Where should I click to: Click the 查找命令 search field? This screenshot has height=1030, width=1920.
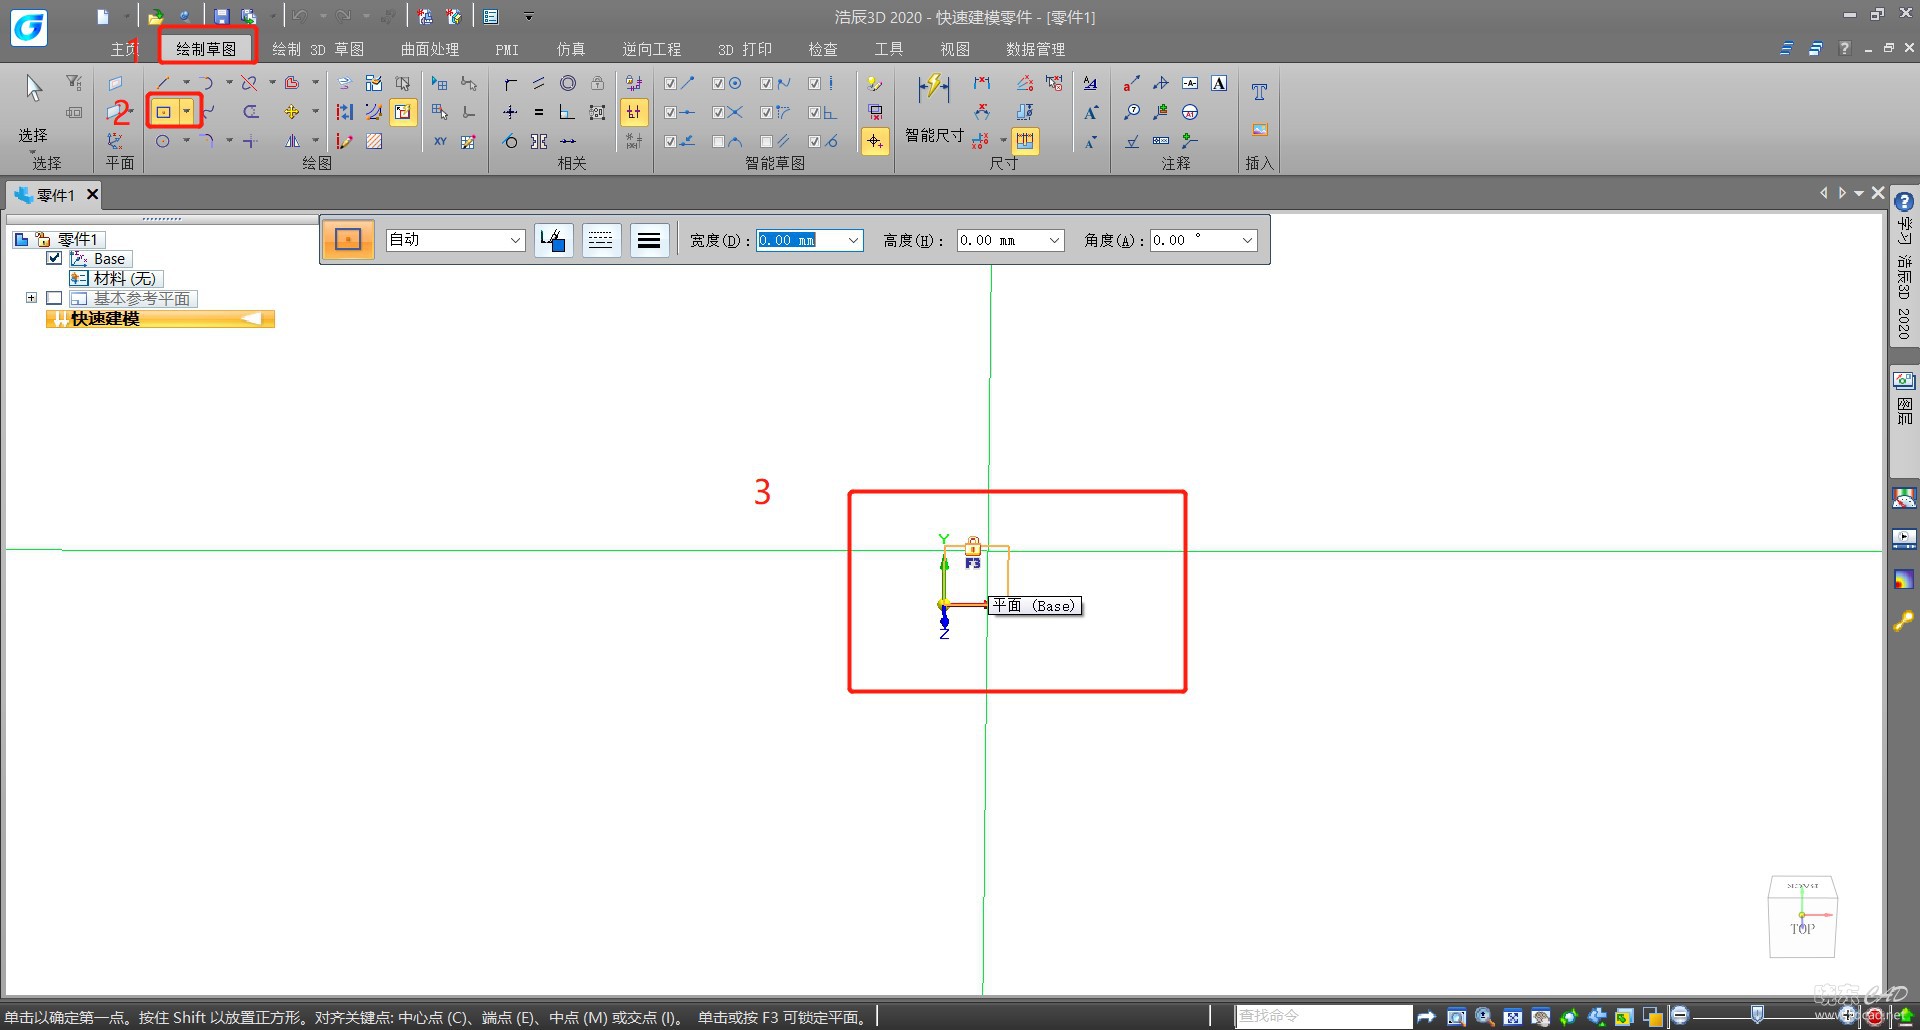point(1323,1016)
